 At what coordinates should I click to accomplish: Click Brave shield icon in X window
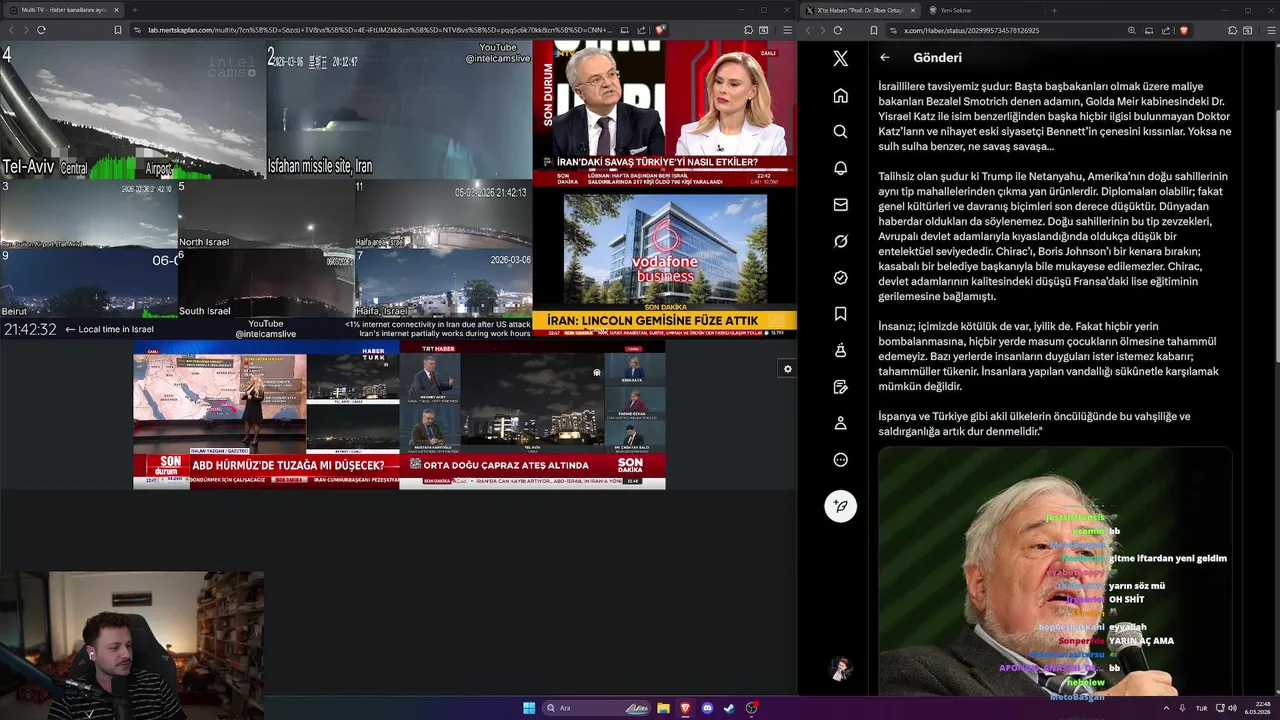(1182, 30)
